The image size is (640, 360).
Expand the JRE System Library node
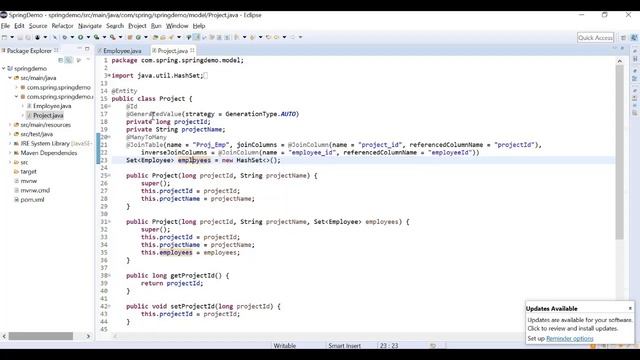click(x=10, y=143)
